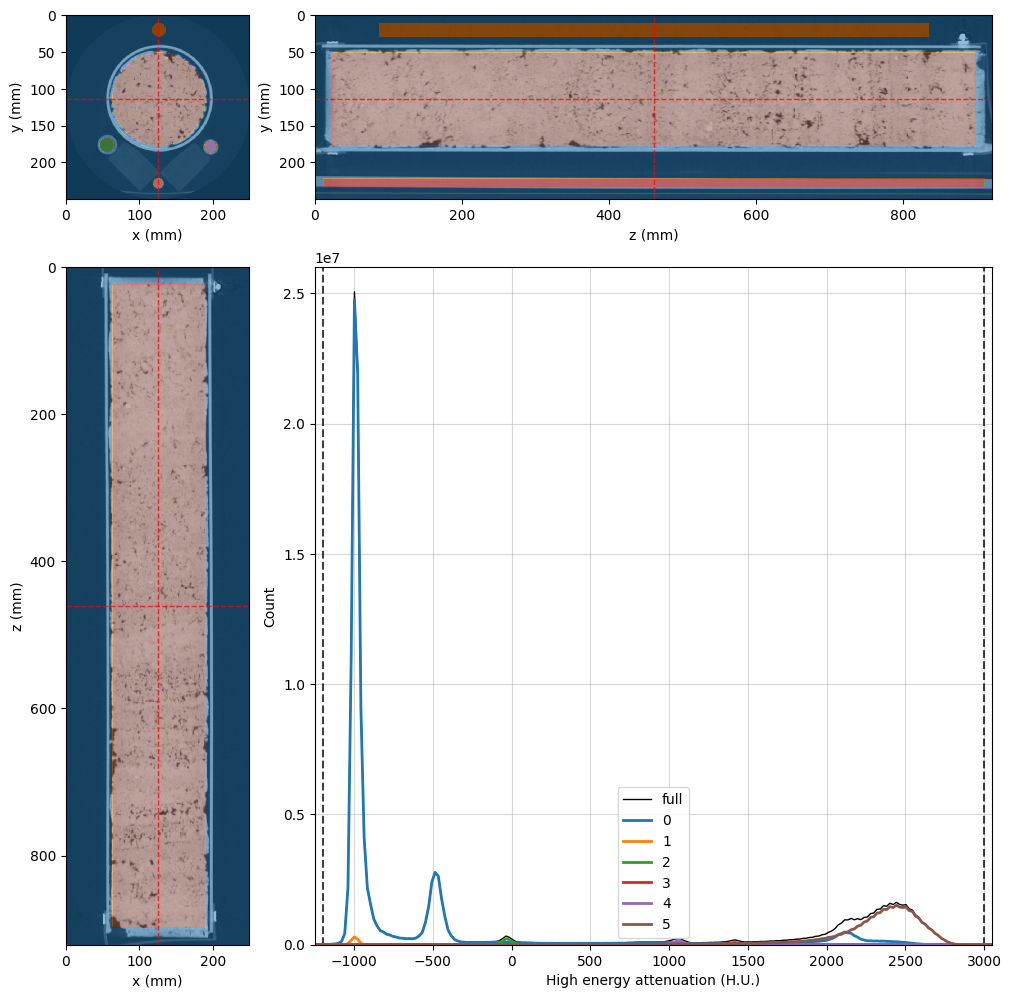Click the green circle marker in the cross-section
Image resolution: width=1011 pixels, height=998 pixels.
107,144
